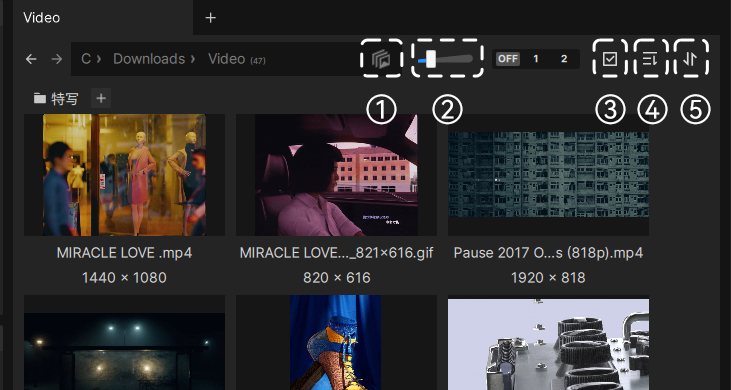
Task: Select the foggy night street lights thumbnail
Action: tap(124, 342)
